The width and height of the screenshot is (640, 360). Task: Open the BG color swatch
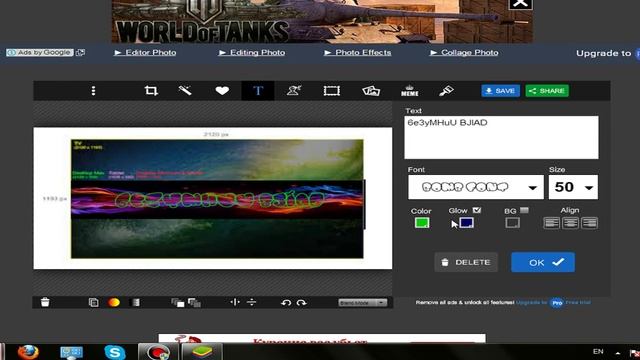click(x=513, y=223)
